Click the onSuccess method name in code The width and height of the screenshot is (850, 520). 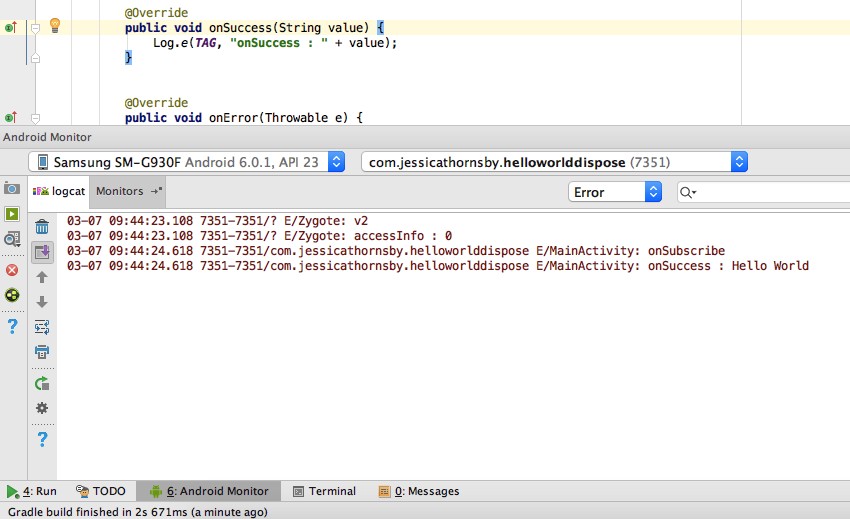240,28
